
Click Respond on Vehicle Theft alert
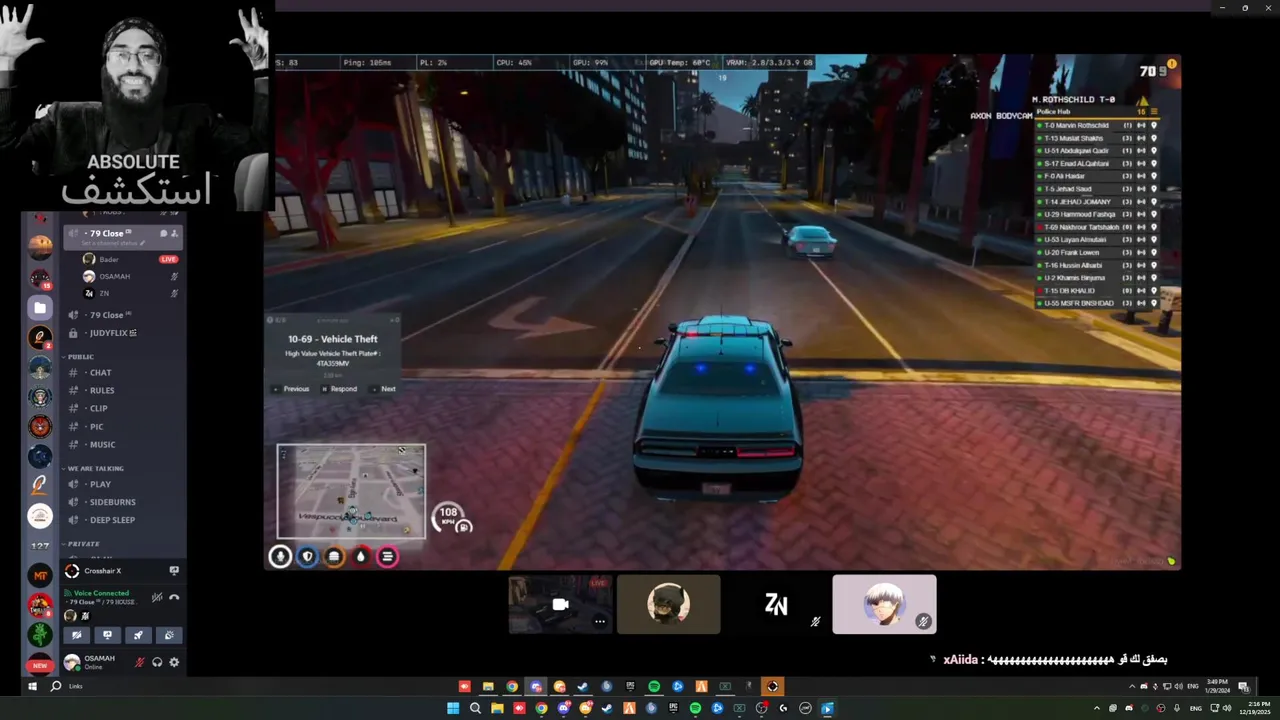(339, 389)
